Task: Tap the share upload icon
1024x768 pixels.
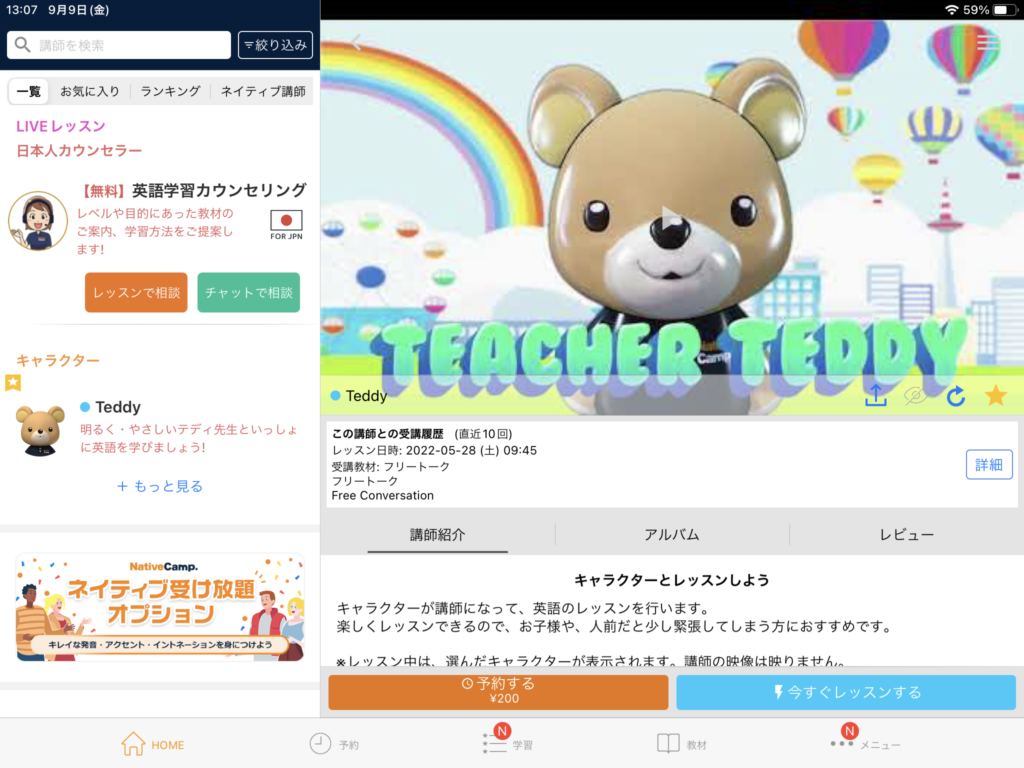Action: [x=875, y=395]
